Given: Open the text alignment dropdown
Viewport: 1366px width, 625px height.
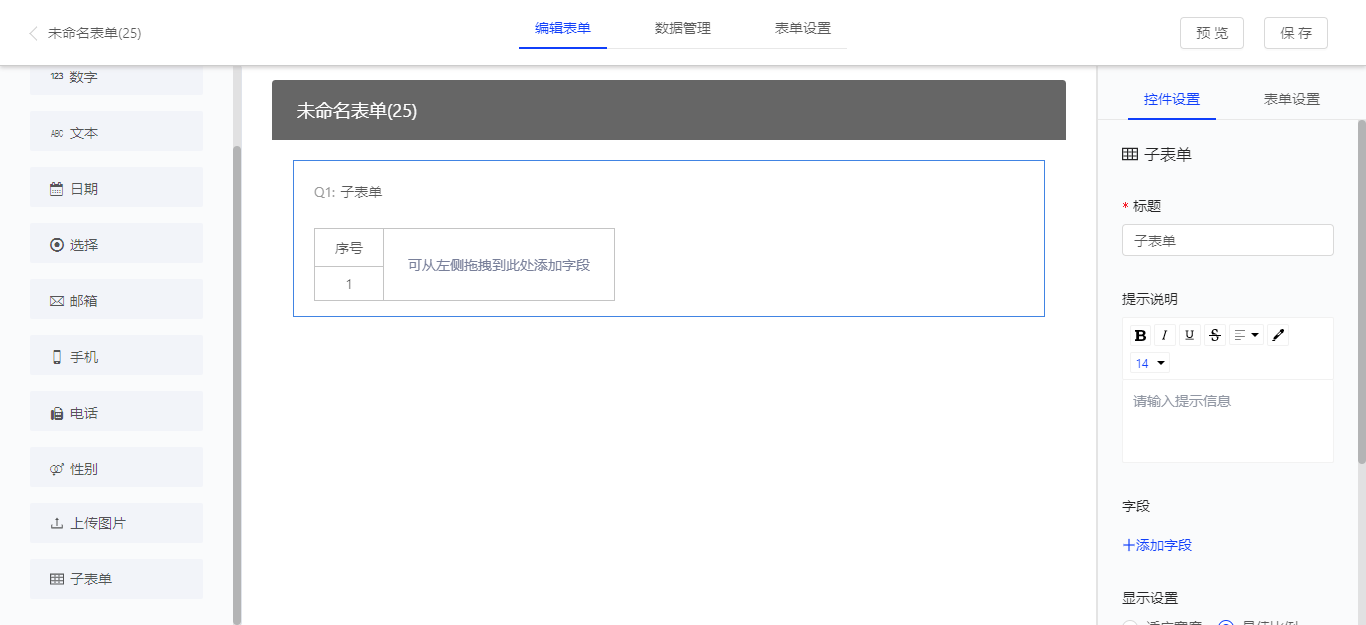Looking at the screenshot, I should click(1246, 335).
